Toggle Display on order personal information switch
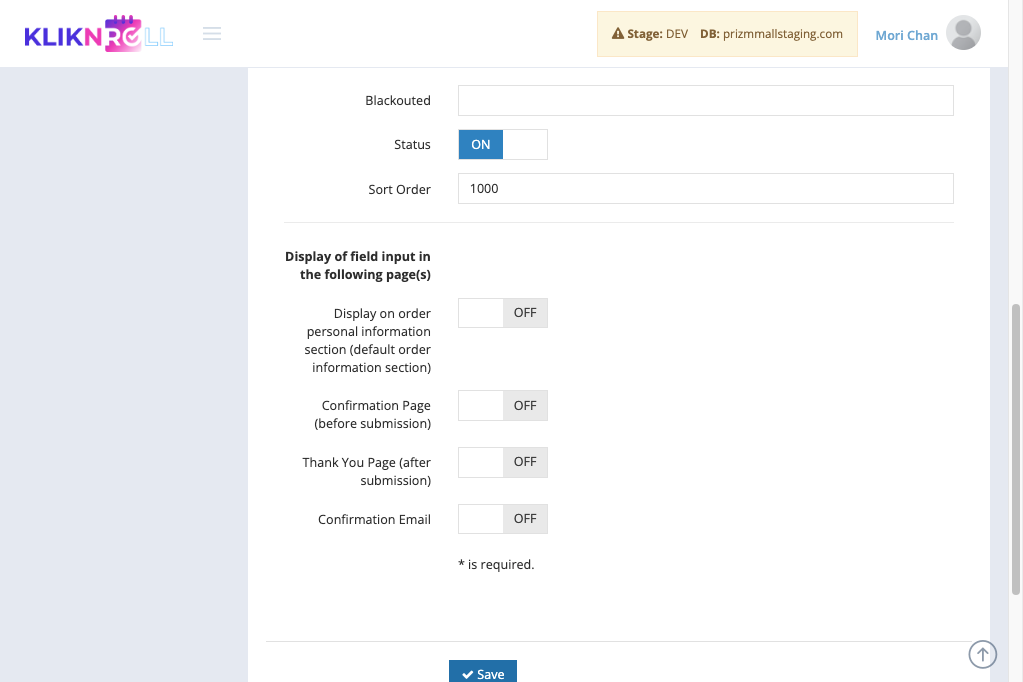 point(502,313)
